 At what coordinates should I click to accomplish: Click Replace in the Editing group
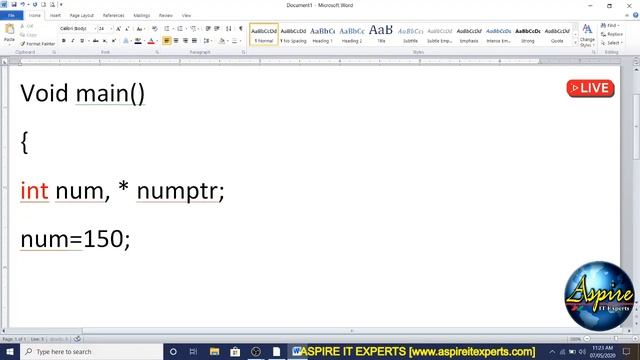pos(612,34)
